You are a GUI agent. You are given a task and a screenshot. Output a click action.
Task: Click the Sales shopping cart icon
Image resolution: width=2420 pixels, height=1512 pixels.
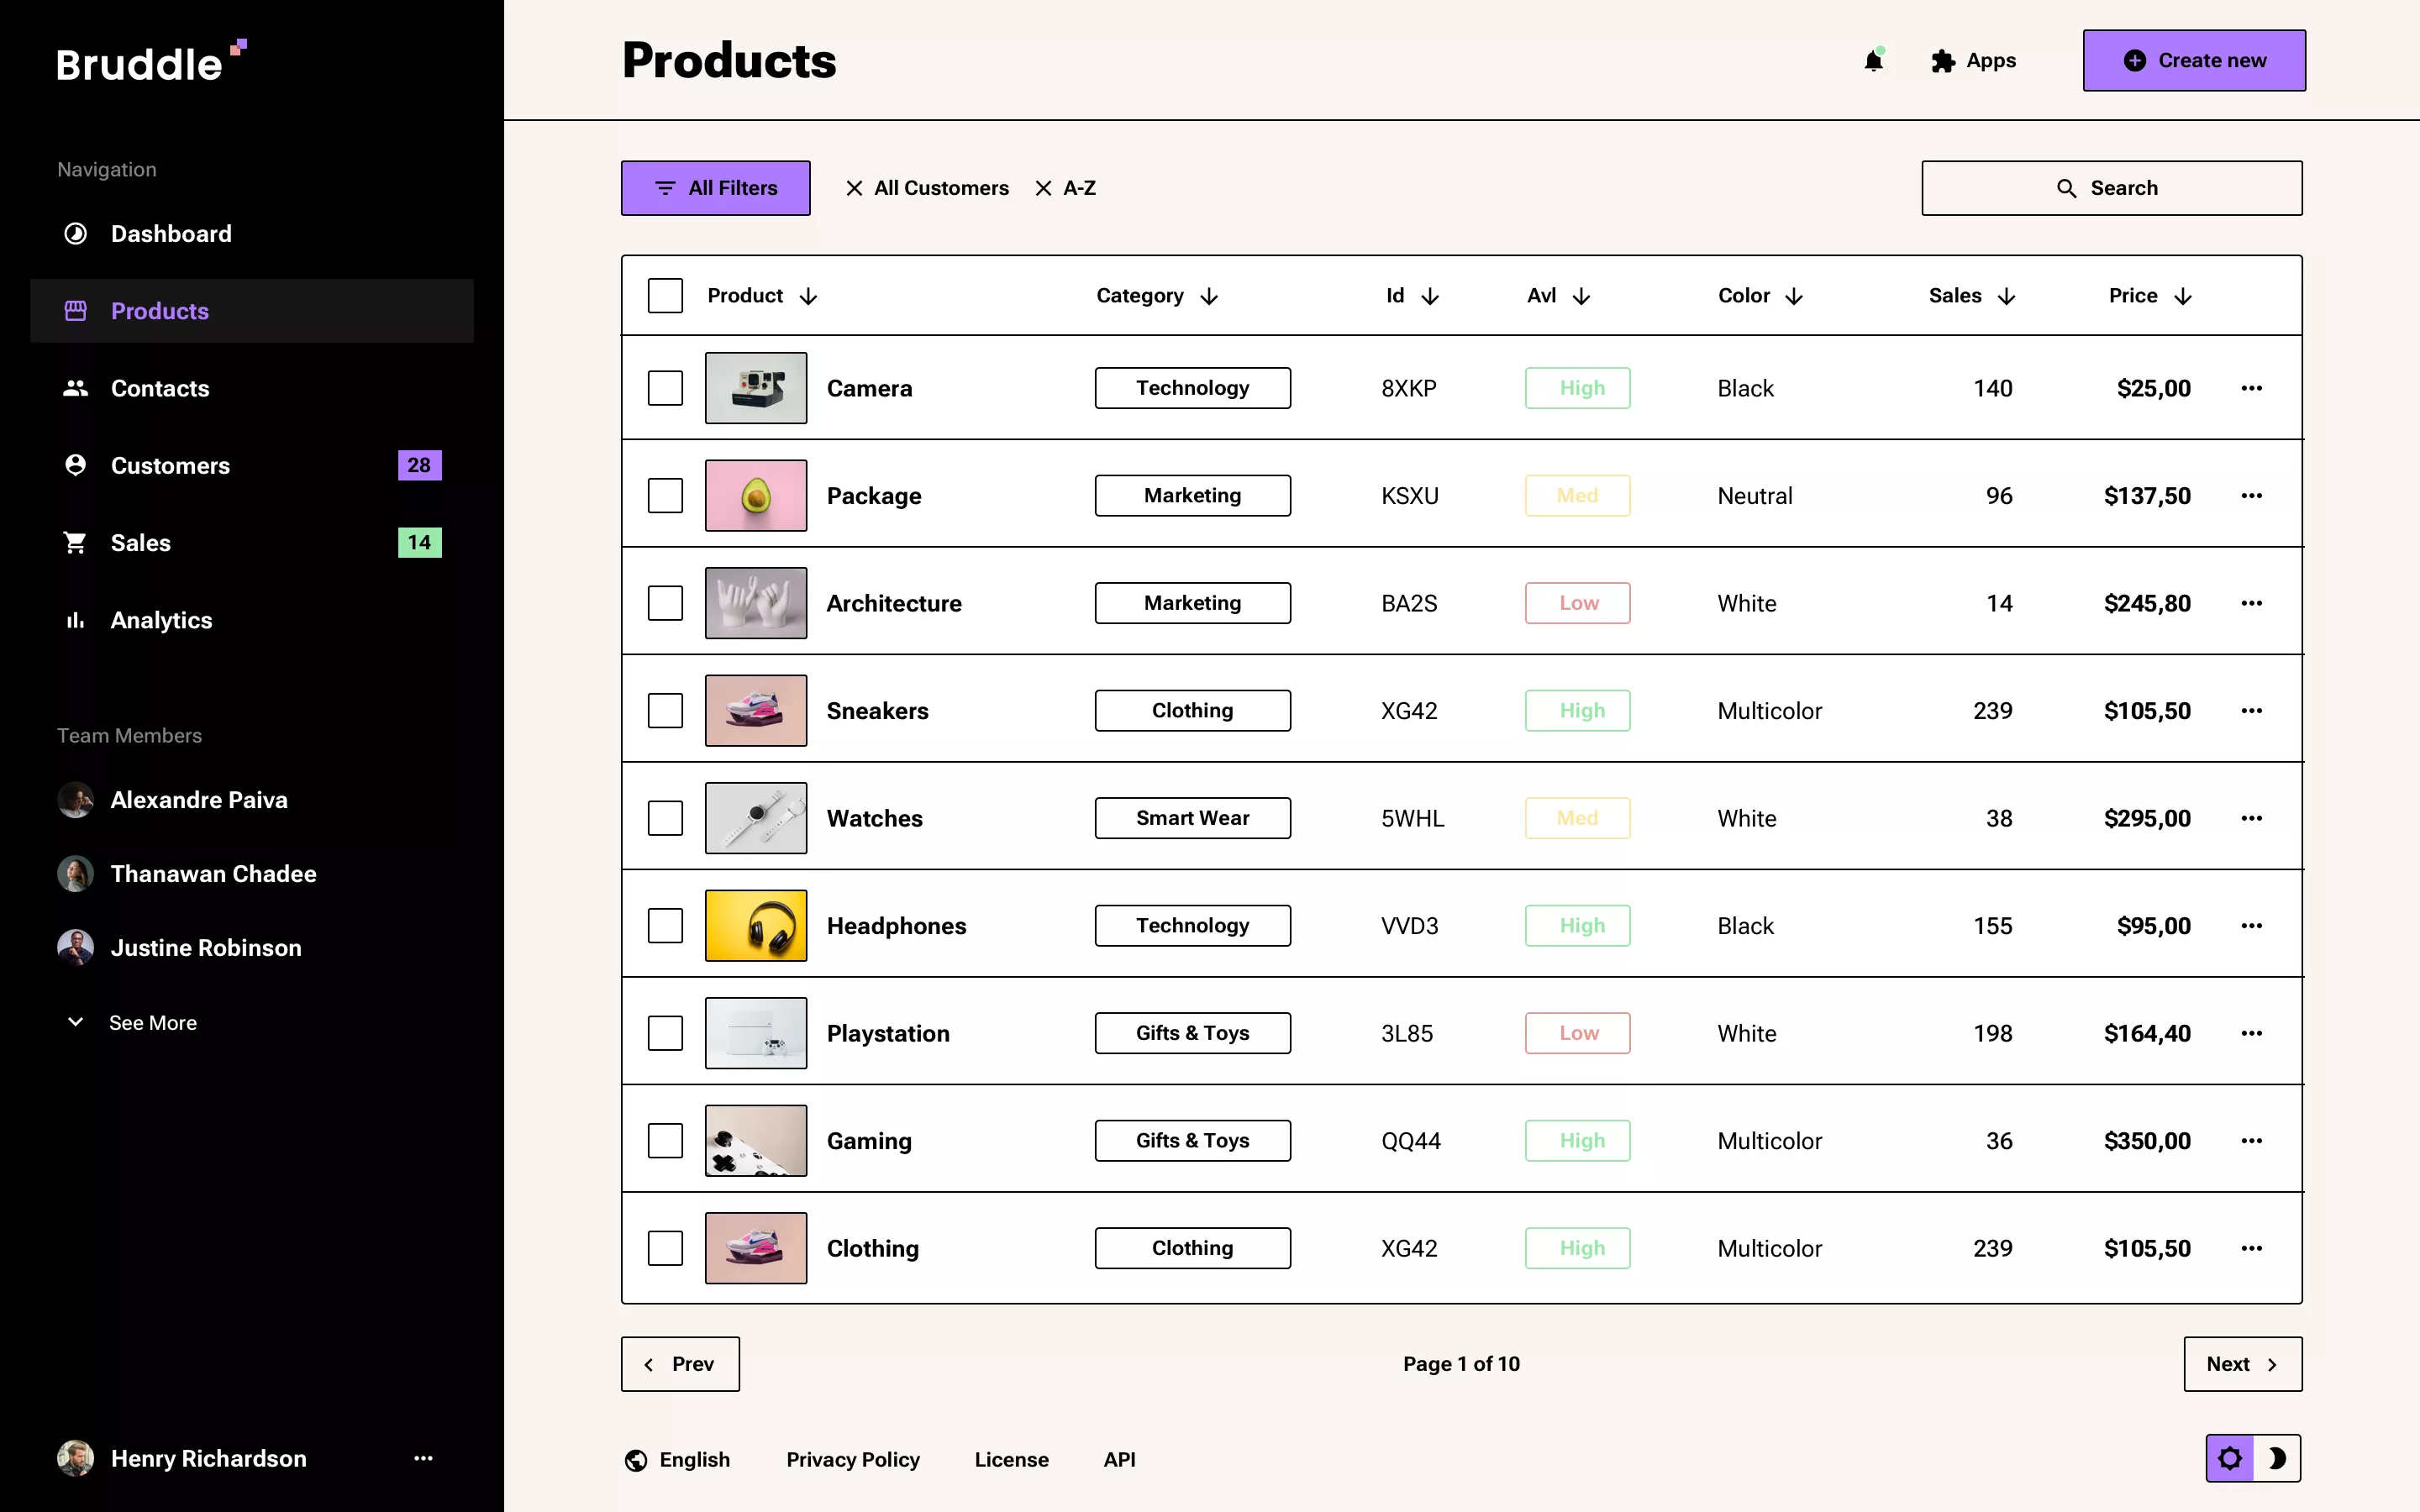coord(75,542)
